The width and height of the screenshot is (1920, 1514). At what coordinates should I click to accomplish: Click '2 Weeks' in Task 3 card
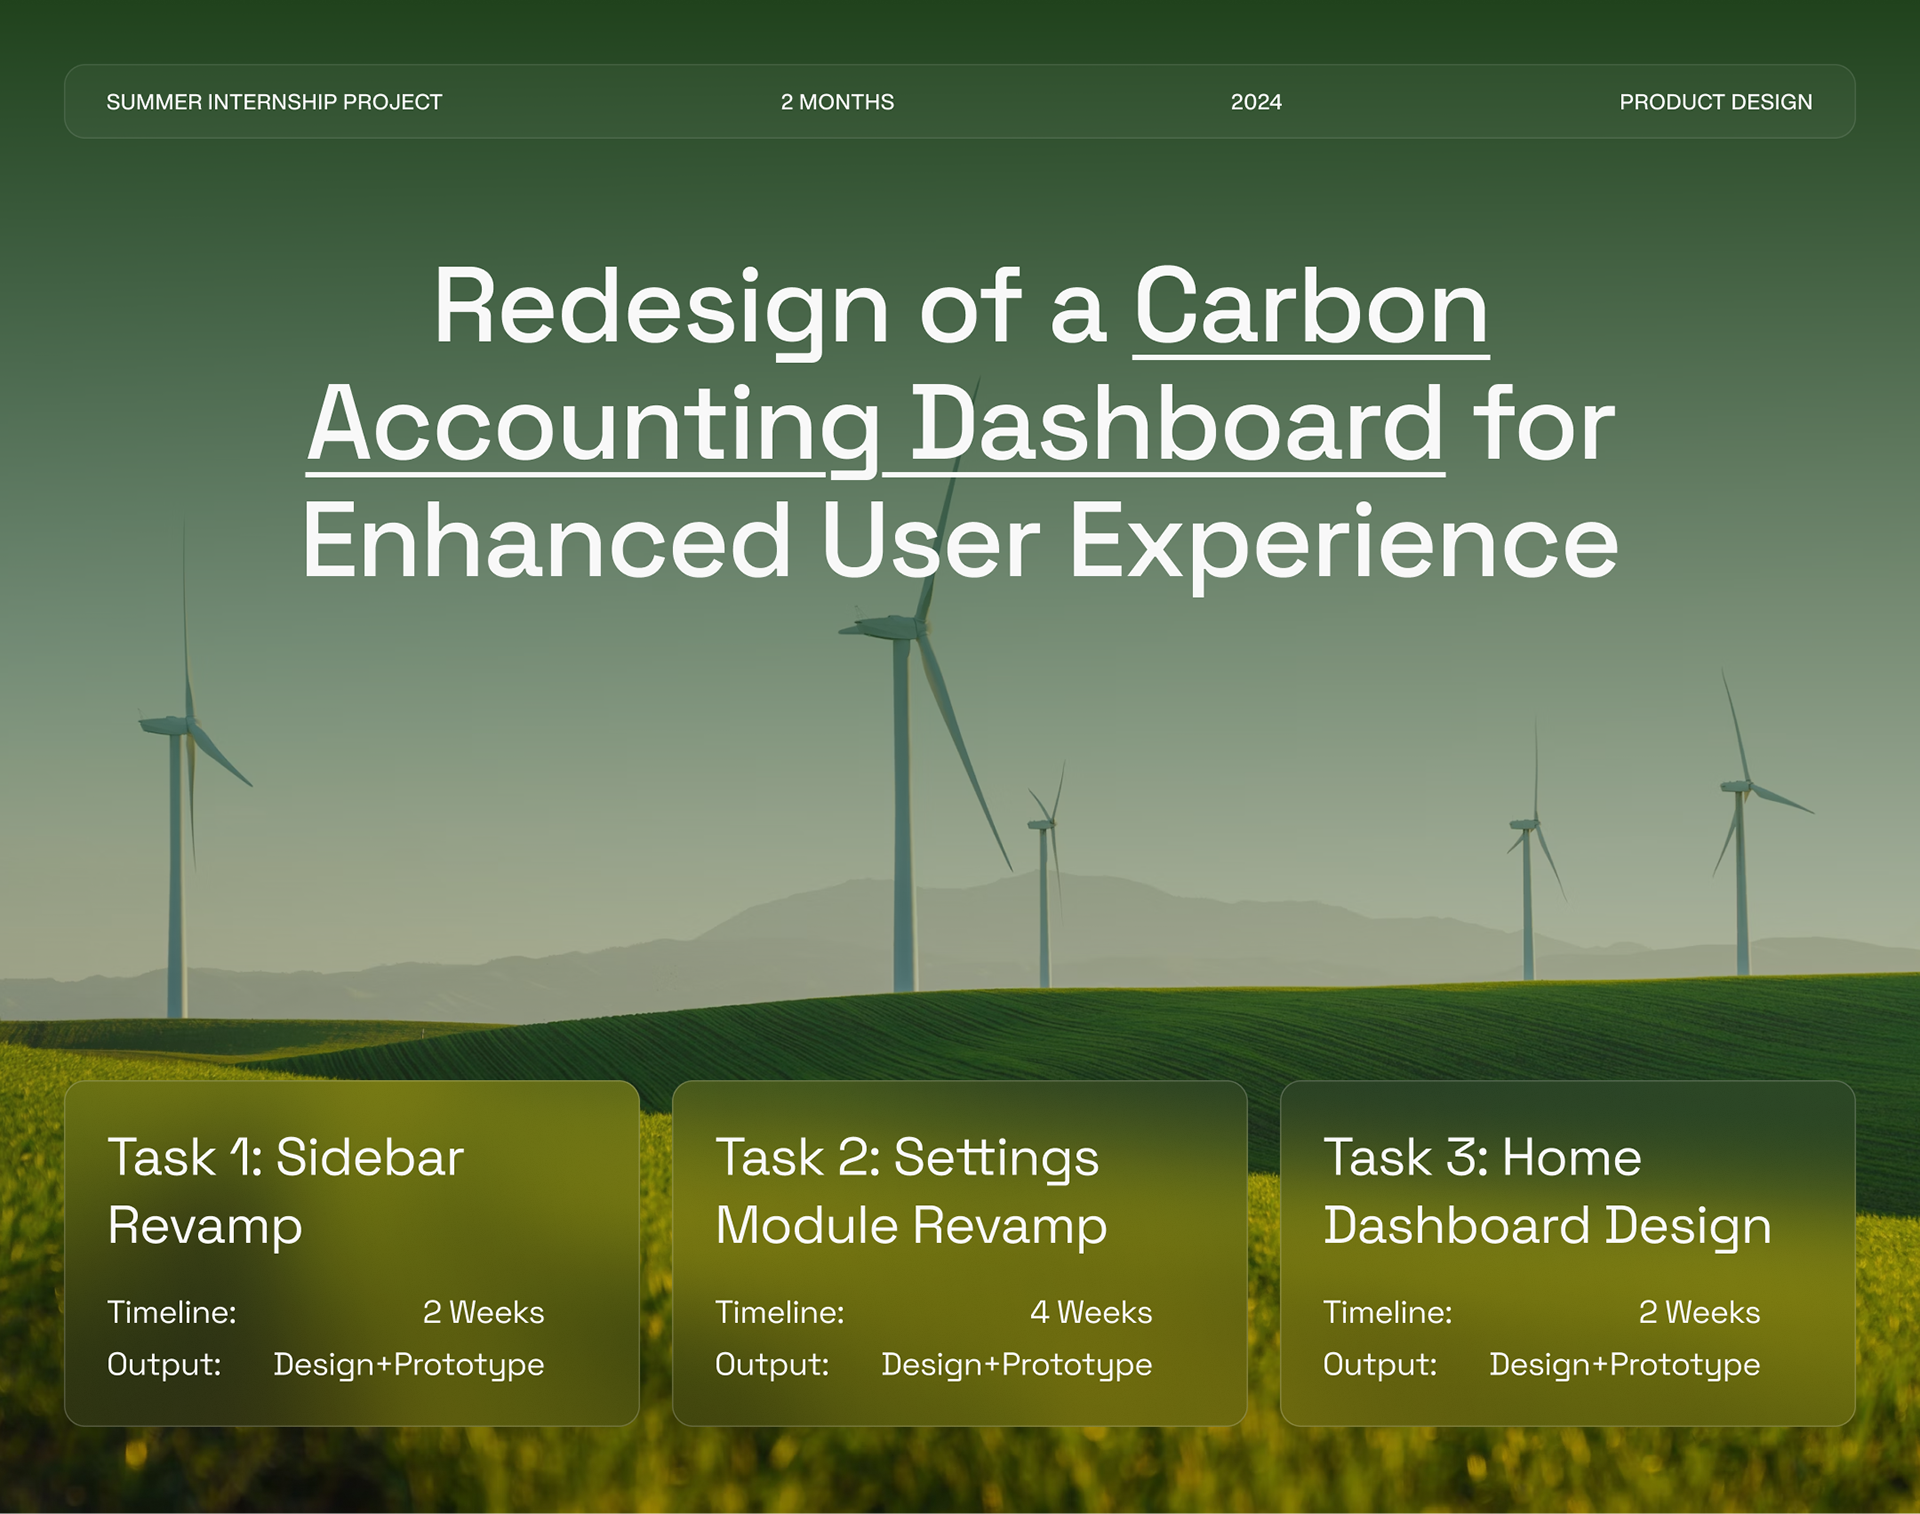(x=1699, y=1312)
